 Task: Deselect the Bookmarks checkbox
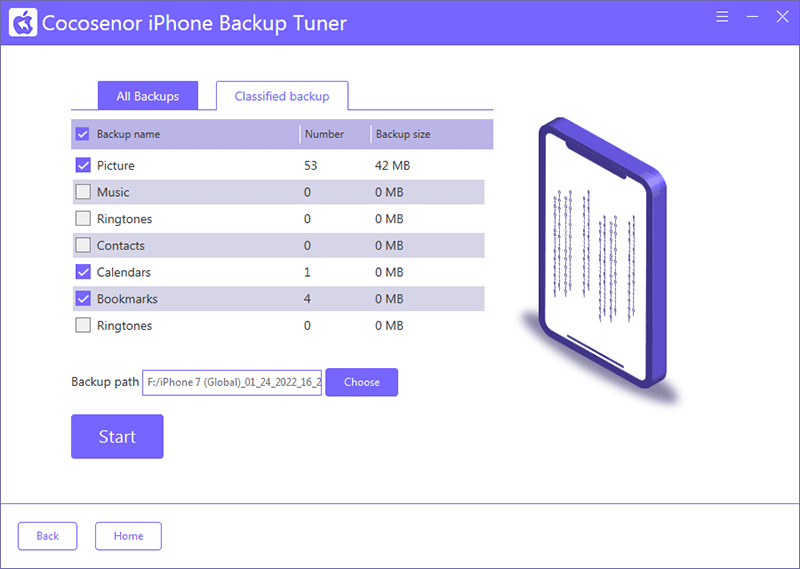point(83,299)
